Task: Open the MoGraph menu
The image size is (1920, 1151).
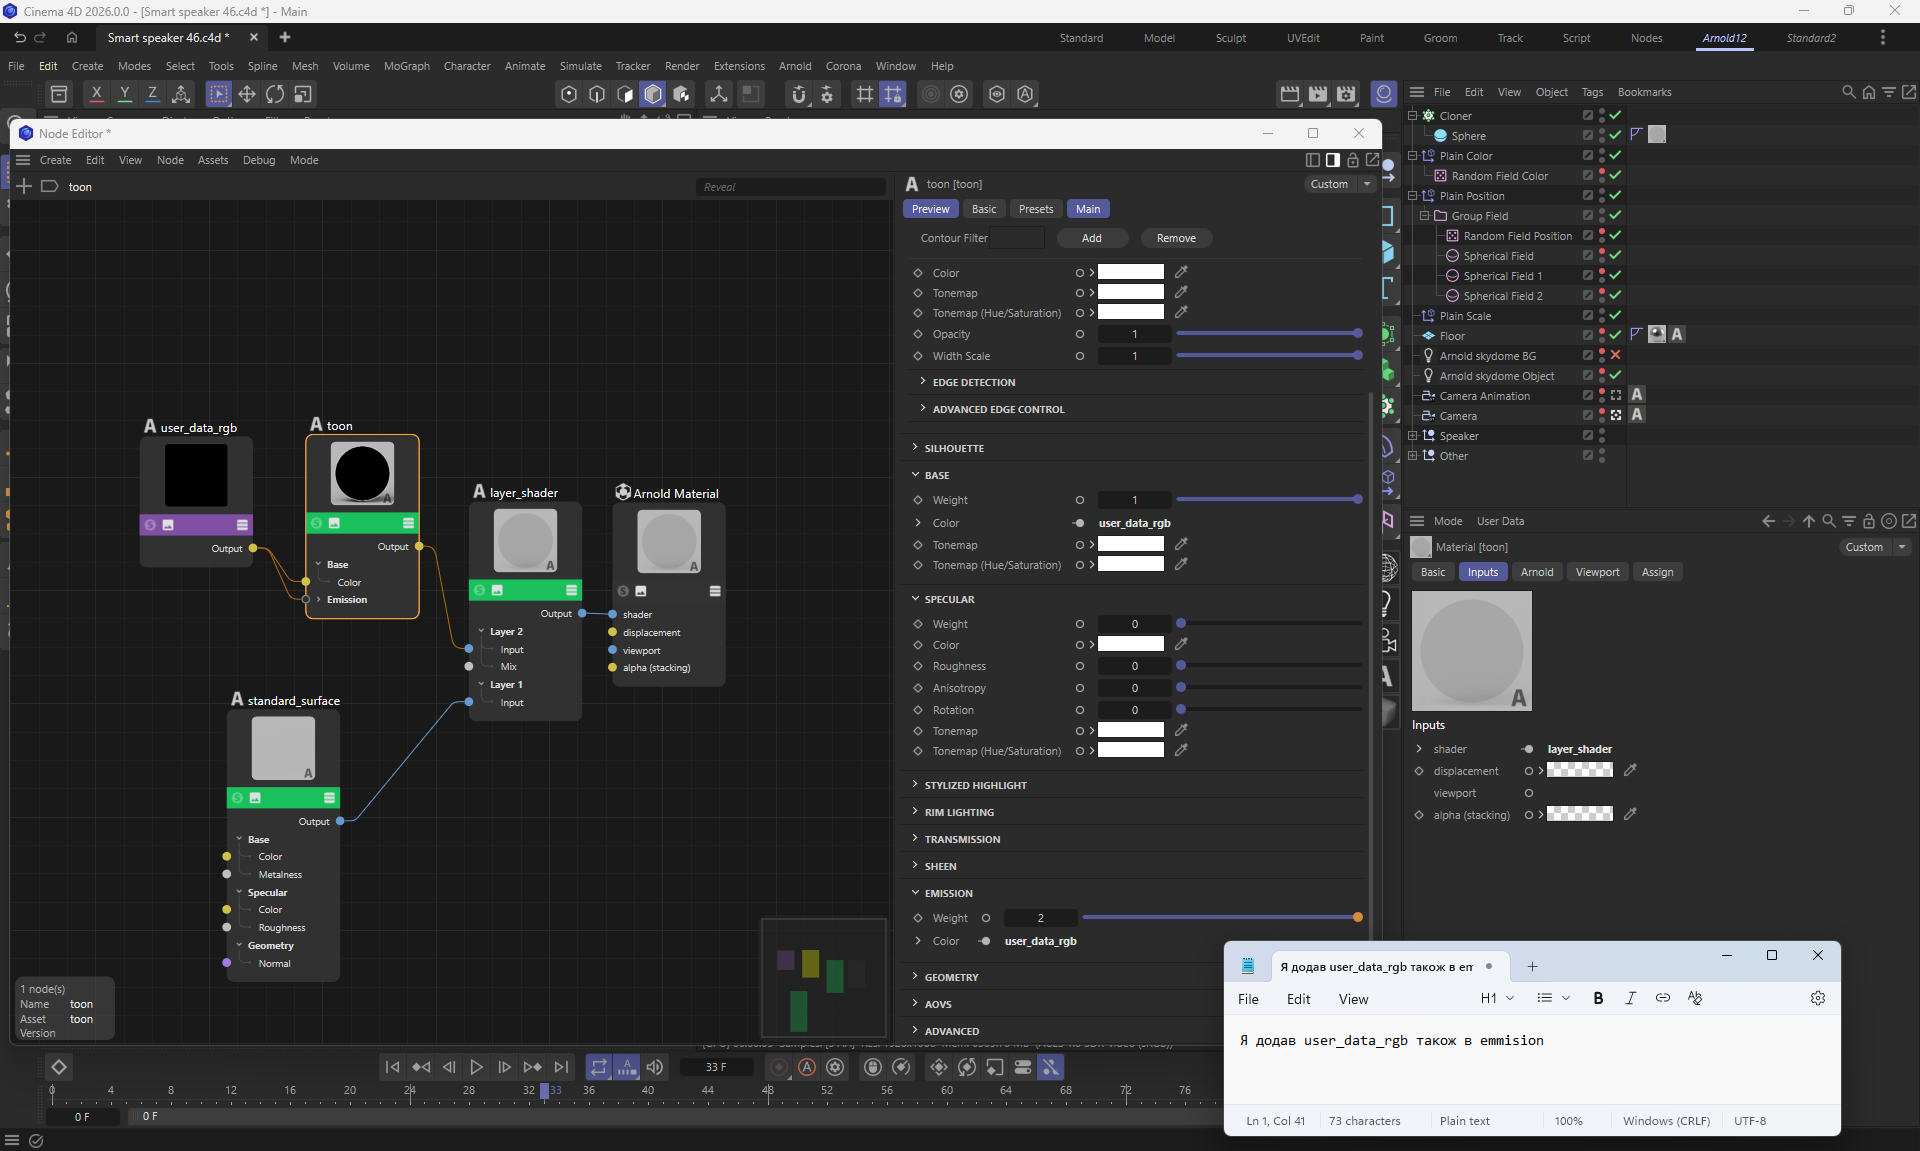Action: (x=406, y=66)
